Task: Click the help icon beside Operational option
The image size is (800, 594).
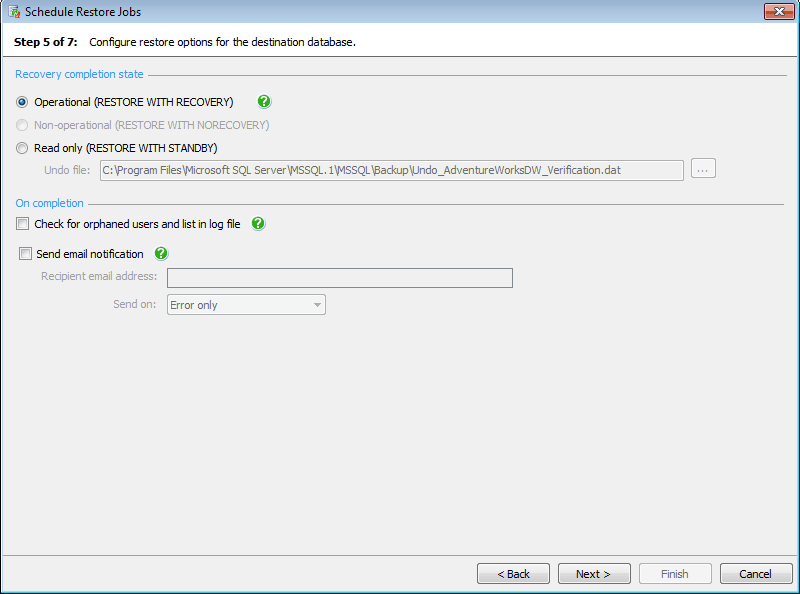Action: 264,102
